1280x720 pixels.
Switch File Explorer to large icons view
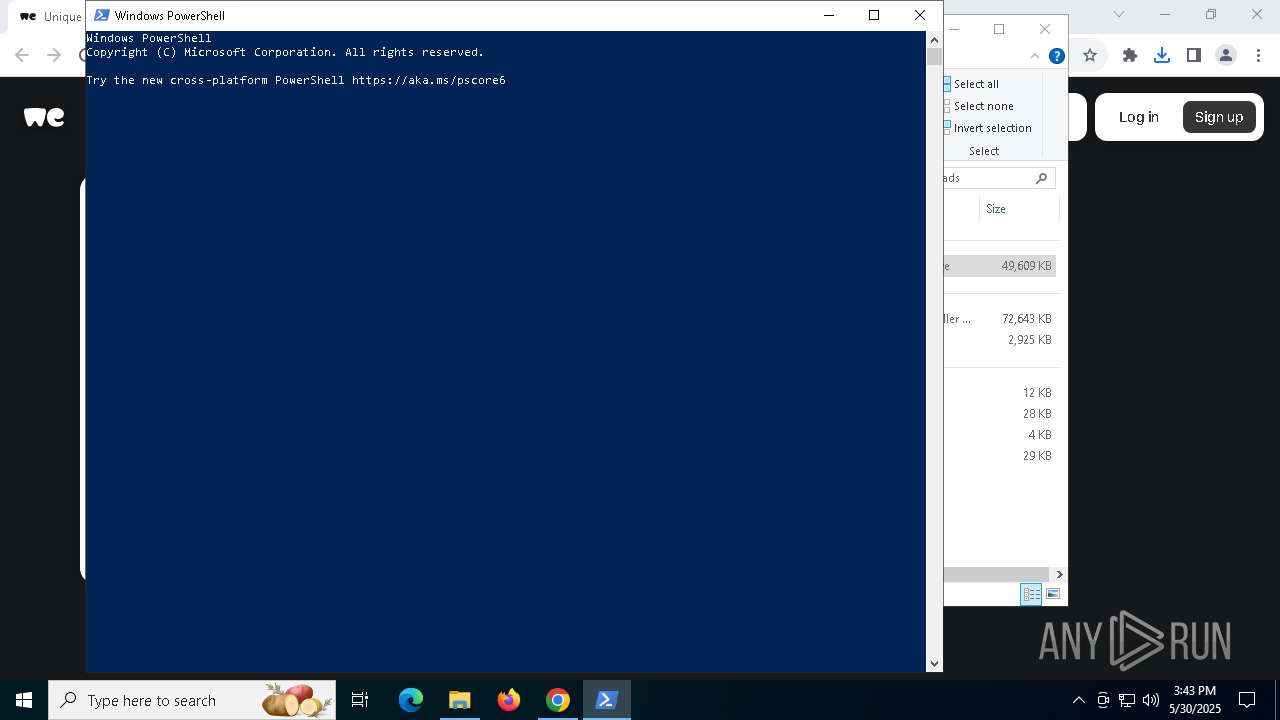[1053, 594]
